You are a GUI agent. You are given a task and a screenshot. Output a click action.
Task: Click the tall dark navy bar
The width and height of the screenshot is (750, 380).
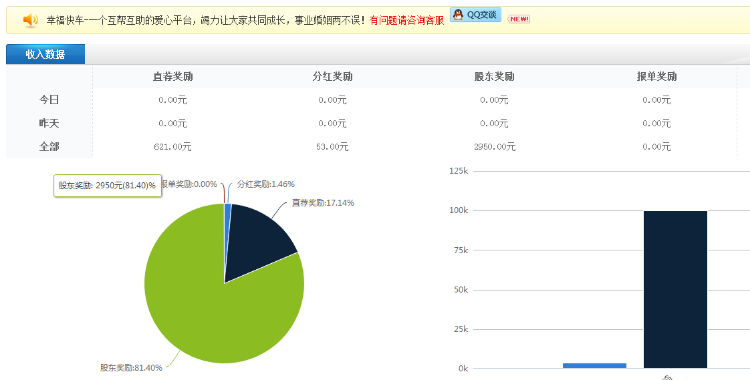coord(675,290)
